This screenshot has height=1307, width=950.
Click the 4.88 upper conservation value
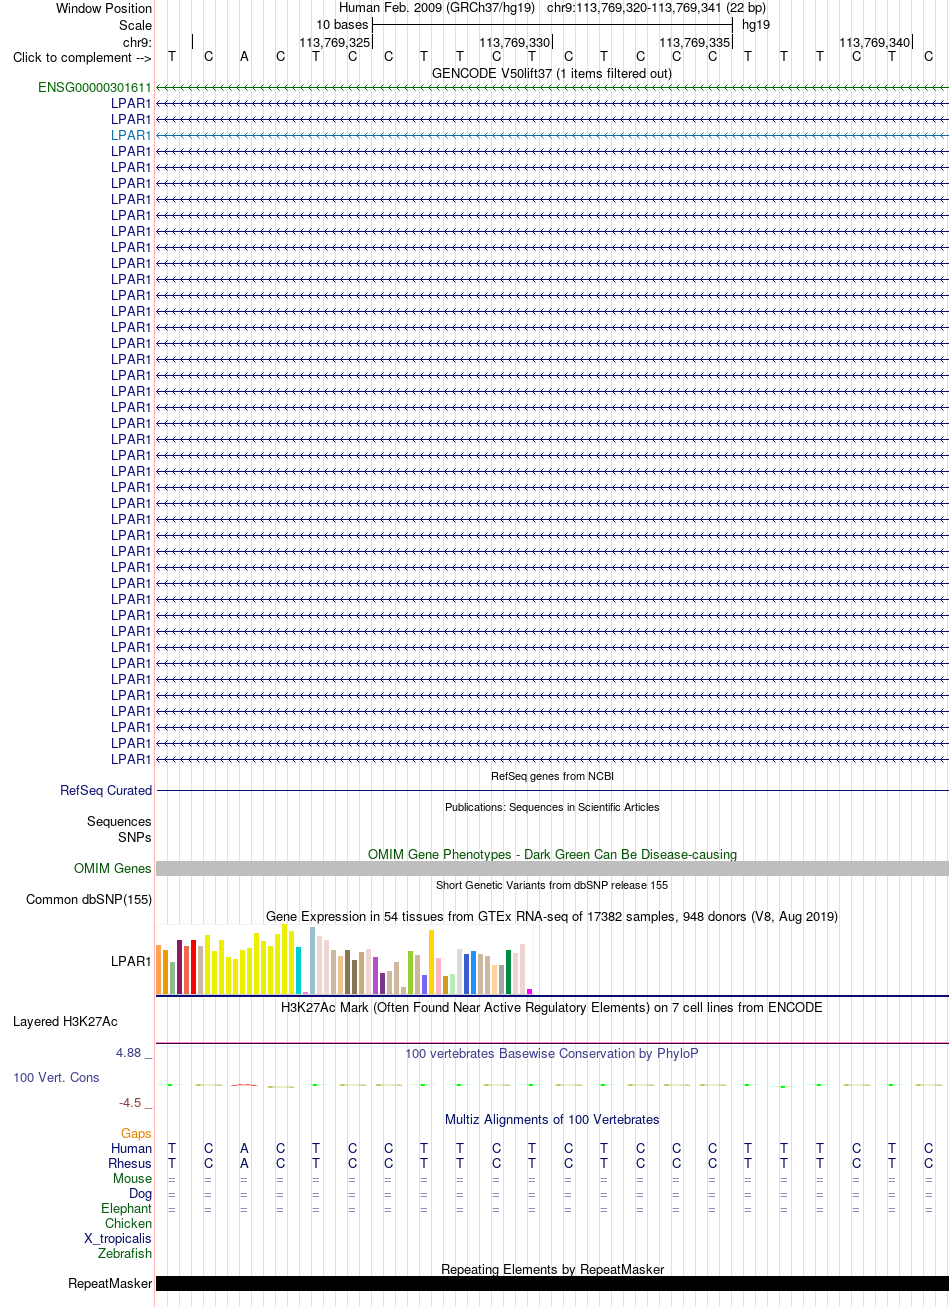pos(128,1053)
